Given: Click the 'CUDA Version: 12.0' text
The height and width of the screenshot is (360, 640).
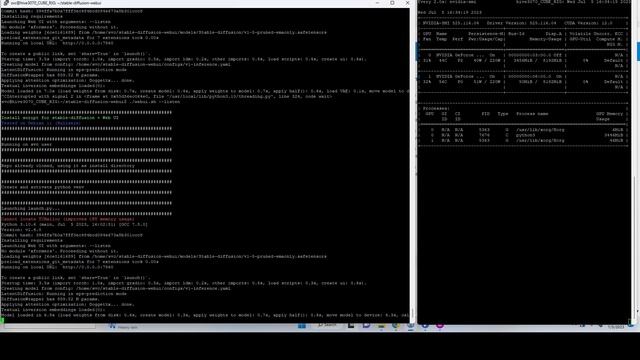Looking at the screenshot, I should point(588,23).
